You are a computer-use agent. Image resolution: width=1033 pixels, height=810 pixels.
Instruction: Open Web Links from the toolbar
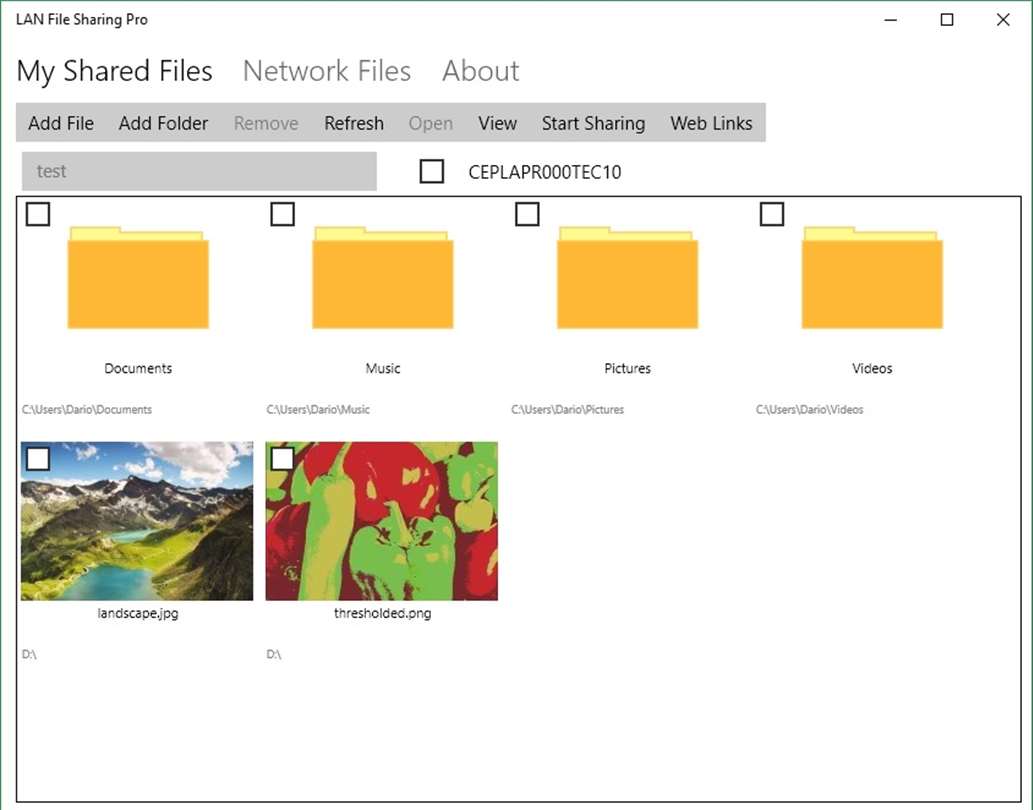tap(711, 123)
